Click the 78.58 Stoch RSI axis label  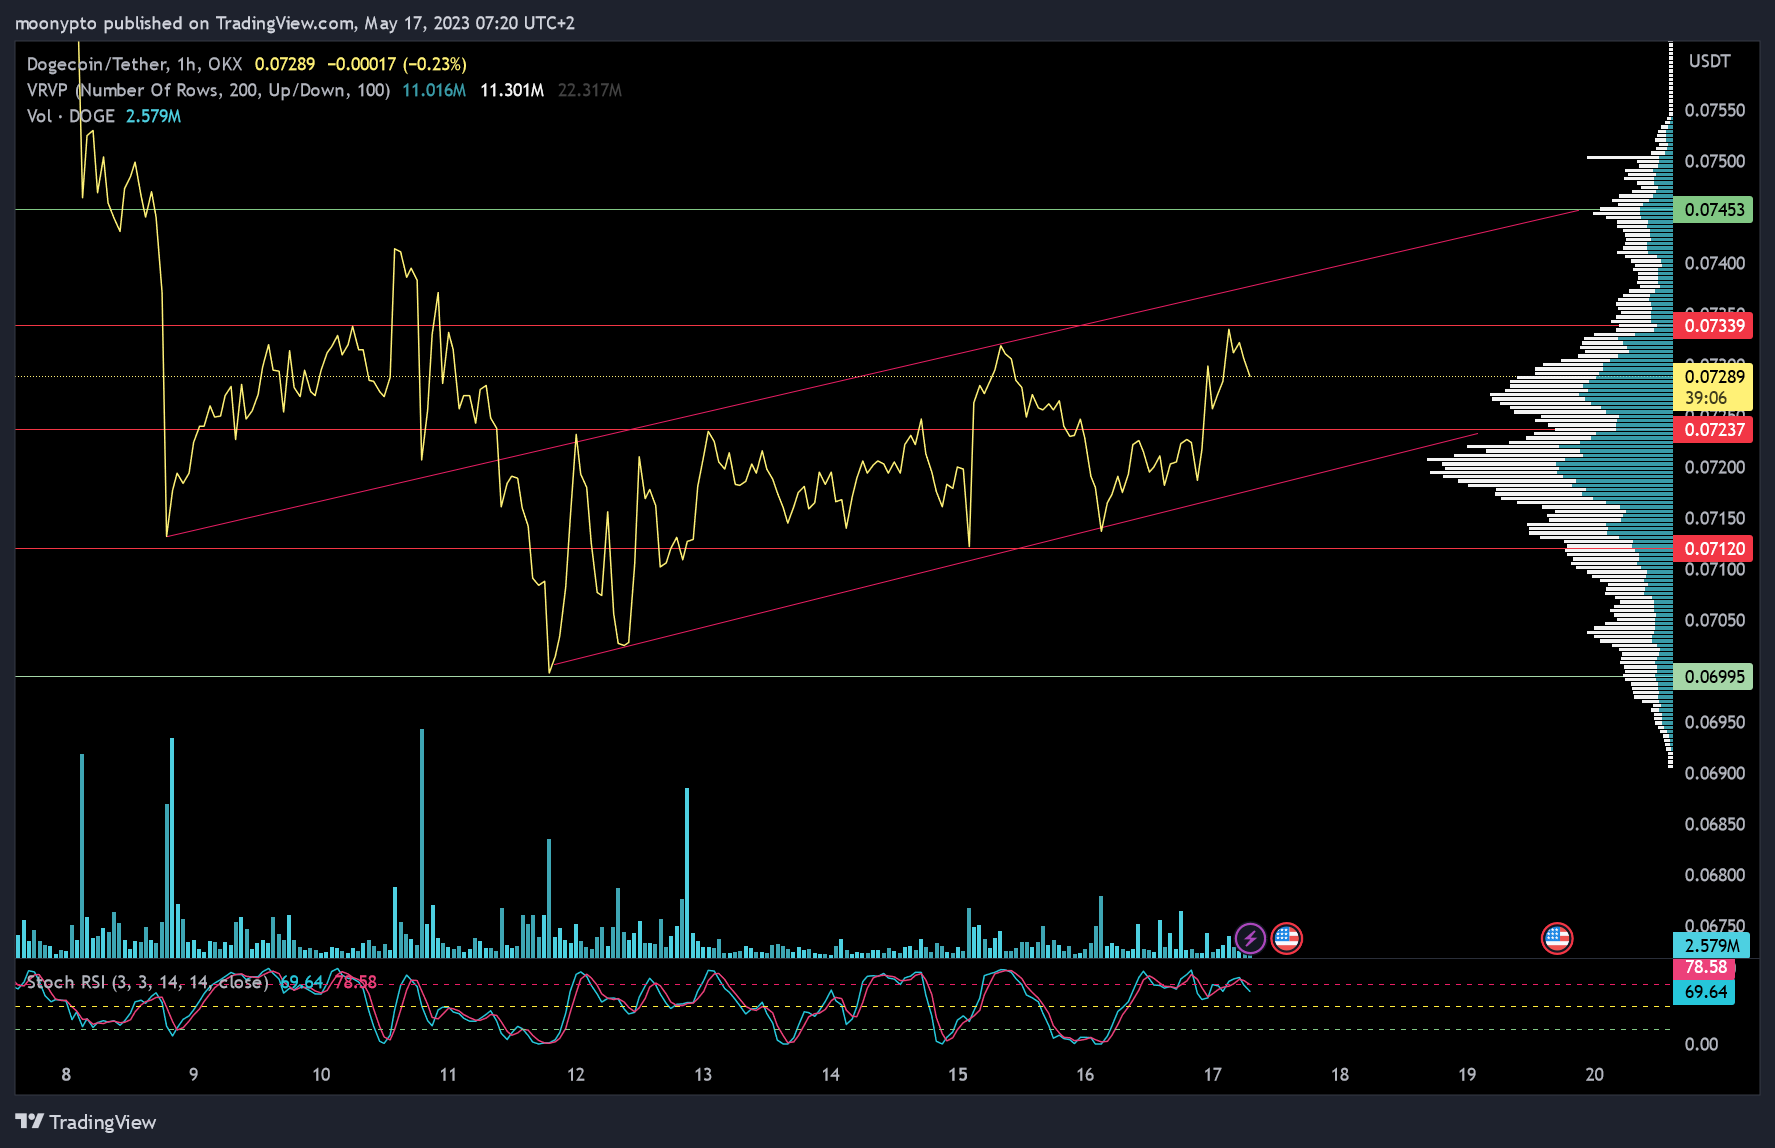pos(1705,967)
